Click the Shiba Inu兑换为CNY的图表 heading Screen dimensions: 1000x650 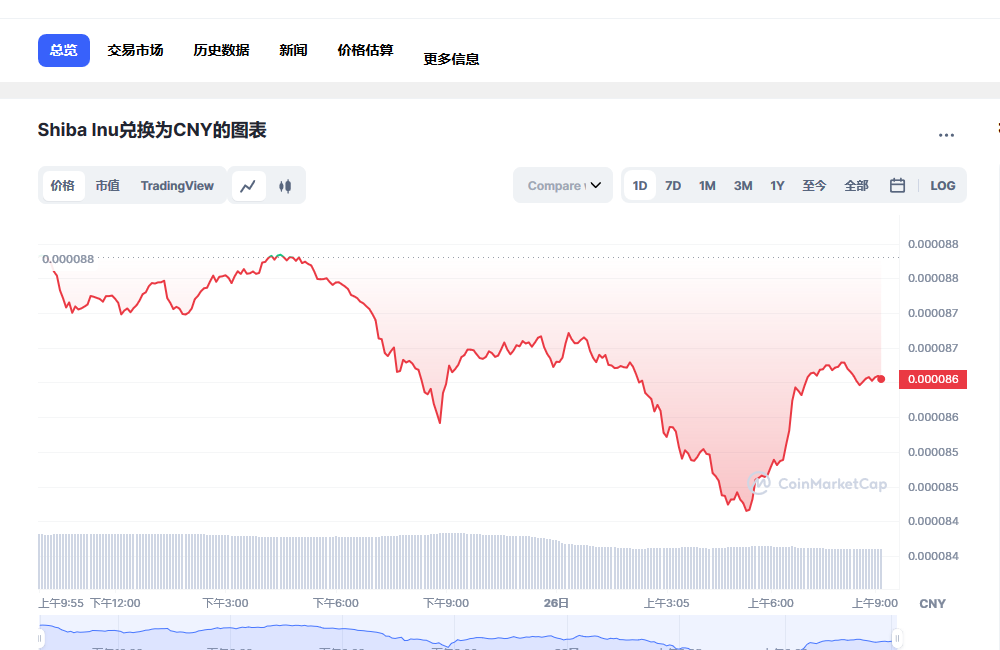point(152,130)
